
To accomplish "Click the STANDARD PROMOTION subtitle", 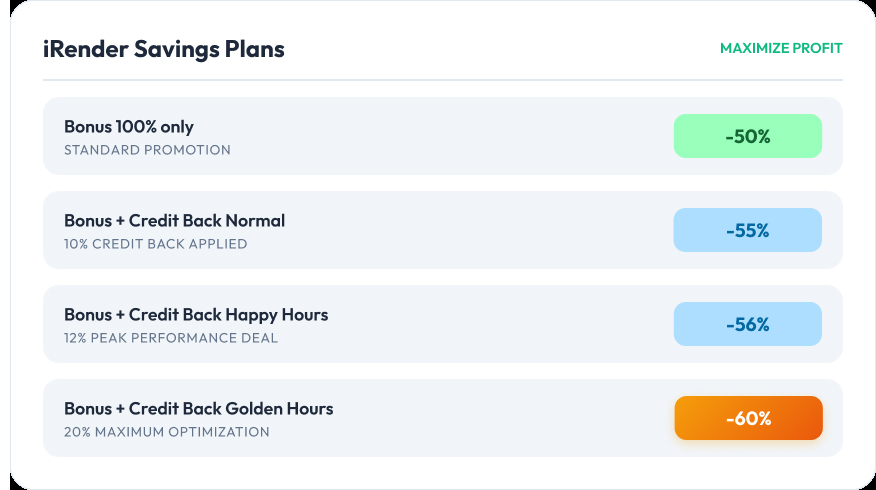I will pos(147,150).
